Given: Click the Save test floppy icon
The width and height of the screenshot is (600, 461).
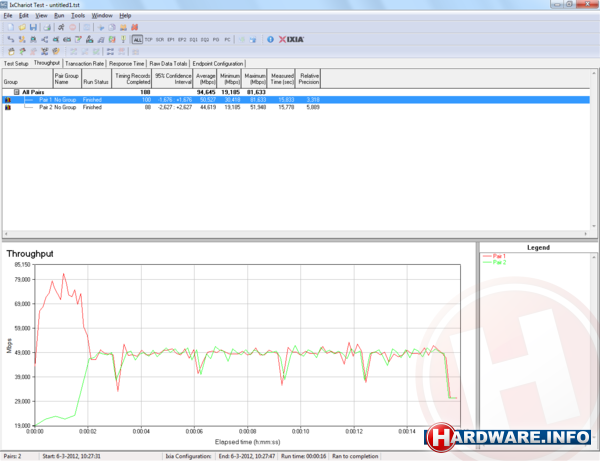Looking at the screenshot, I should [33, 27].
